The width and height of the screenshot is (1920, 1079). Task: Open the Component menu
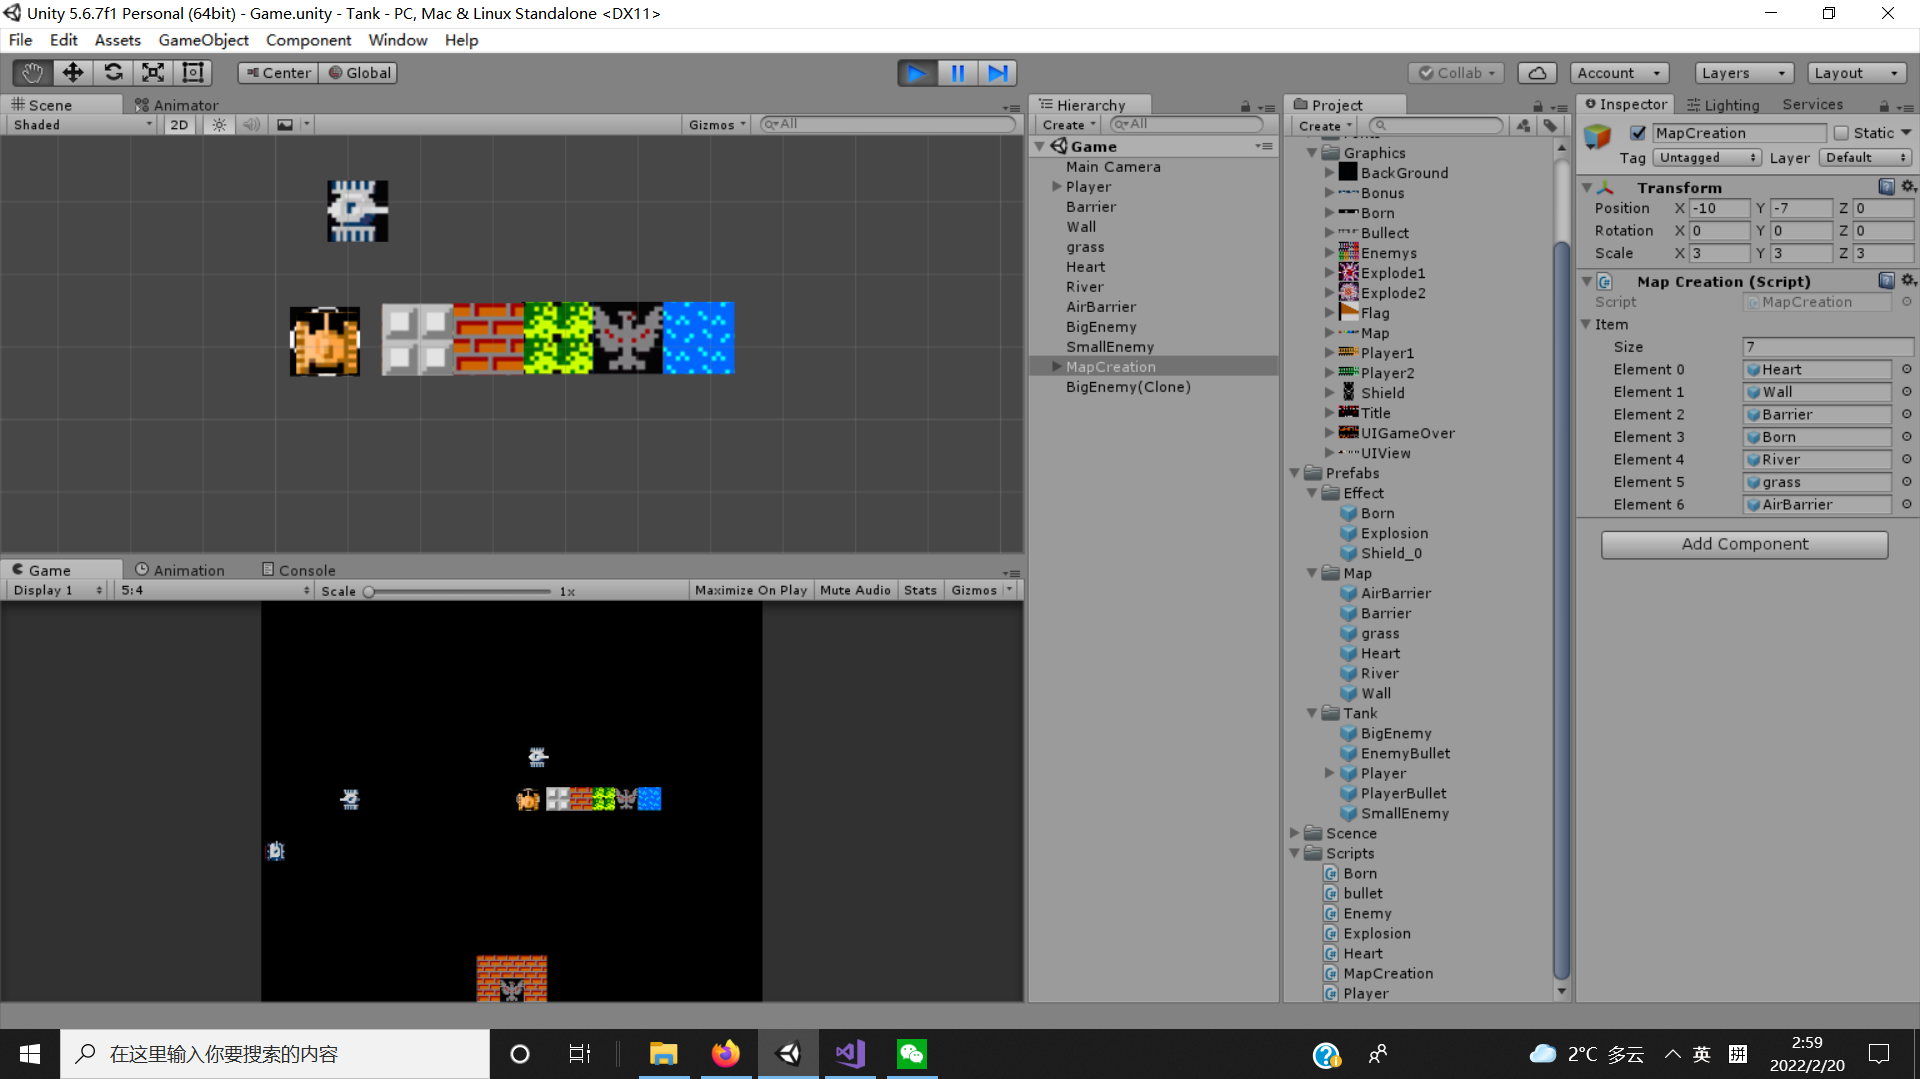click(x=308, y=40)
